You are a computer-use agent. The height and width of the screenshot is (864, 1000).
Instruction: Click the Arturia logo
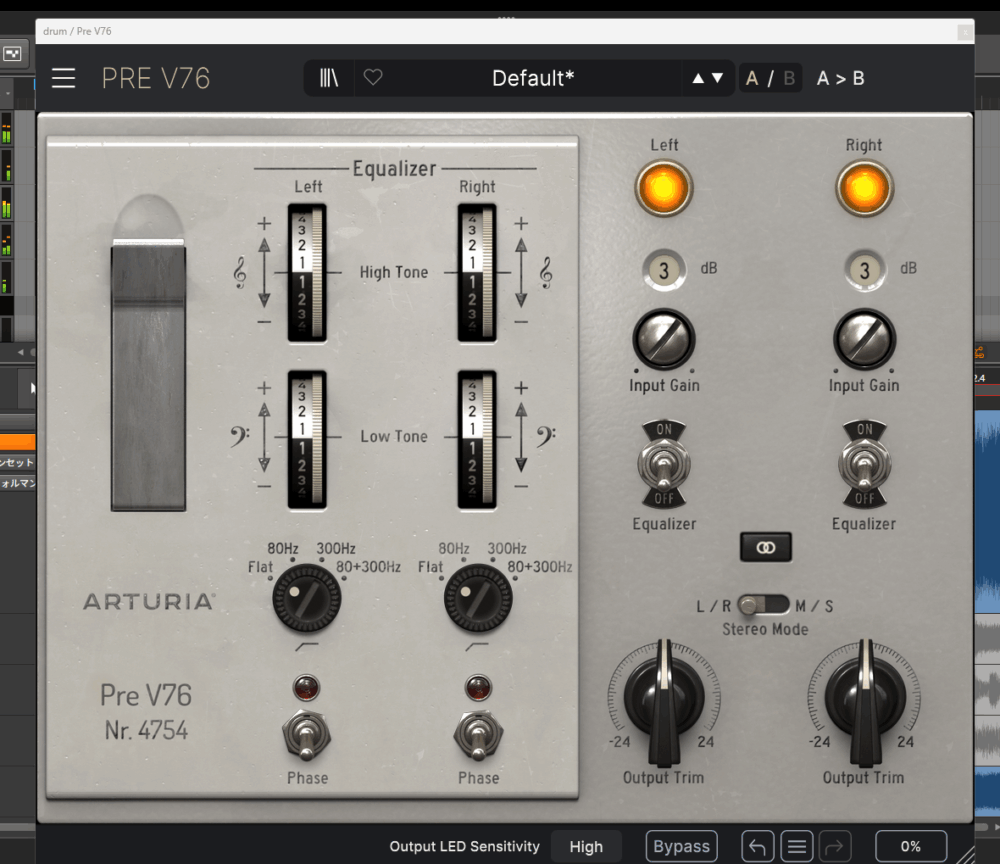tap(149, 601)
